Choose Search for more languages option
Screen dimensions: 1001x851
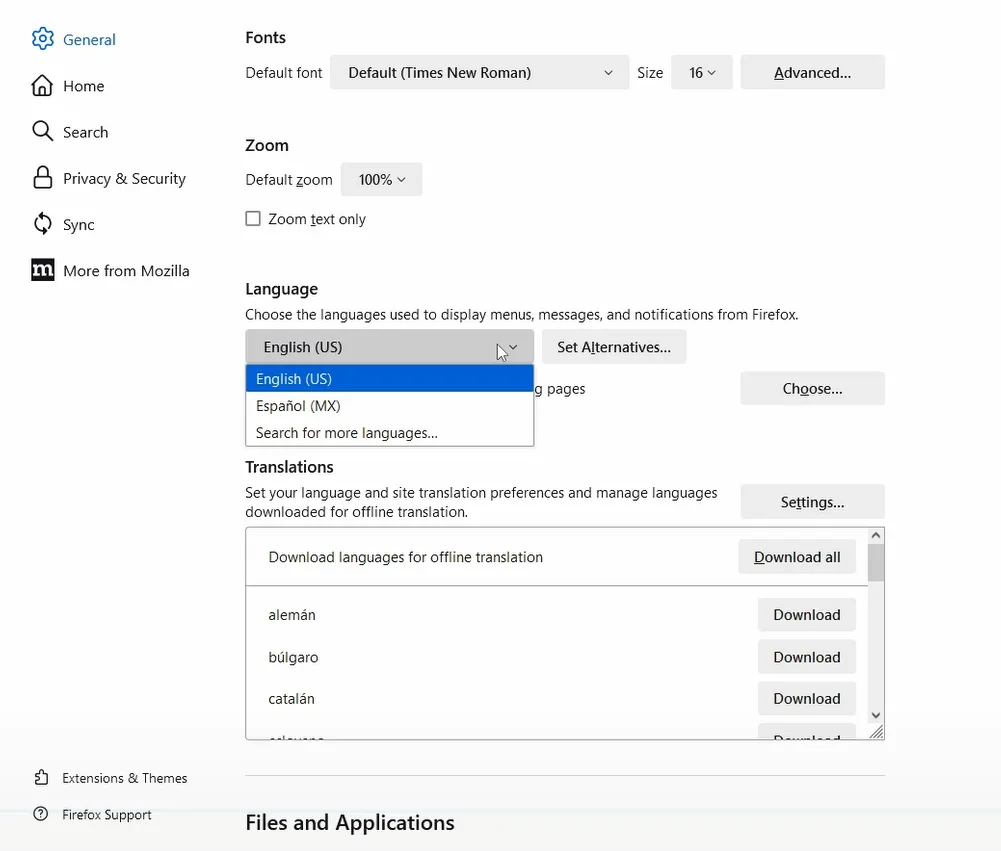click(389, 433)
